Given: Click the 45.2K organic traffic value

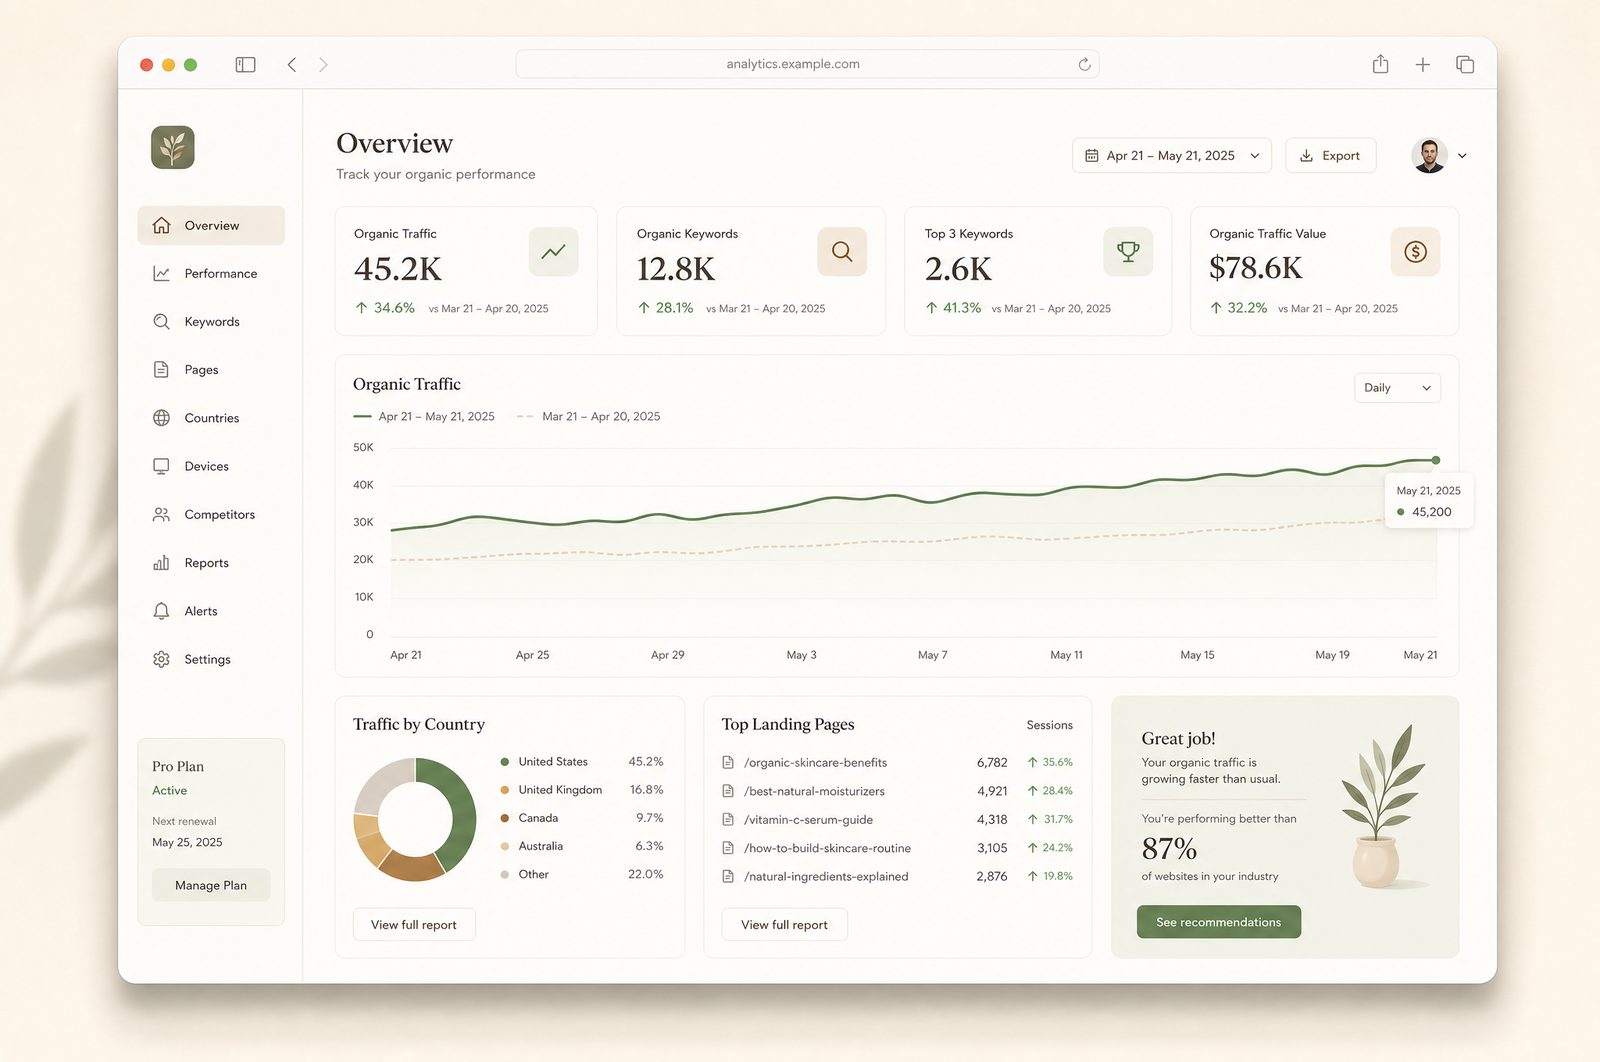Looking at the screenshot, I should 398,269.
